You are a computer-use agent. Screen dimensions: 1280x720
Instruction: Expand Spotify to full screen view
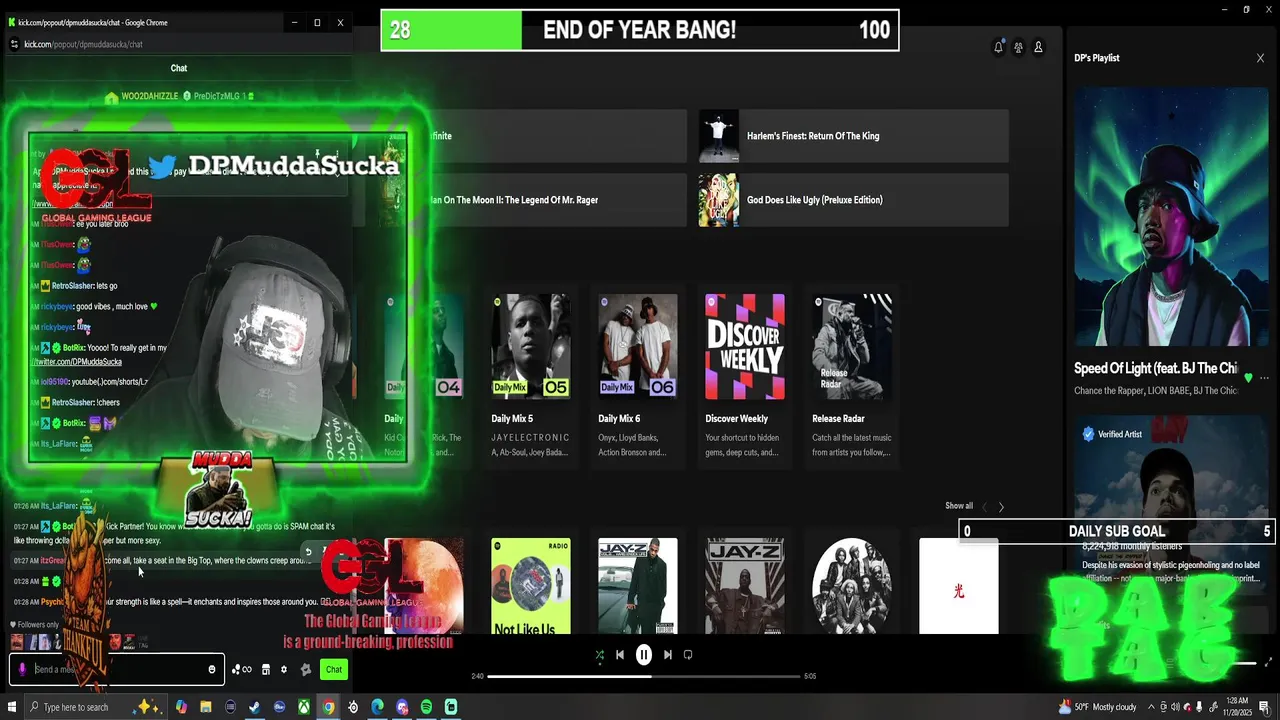click(x=1269, y=662)
